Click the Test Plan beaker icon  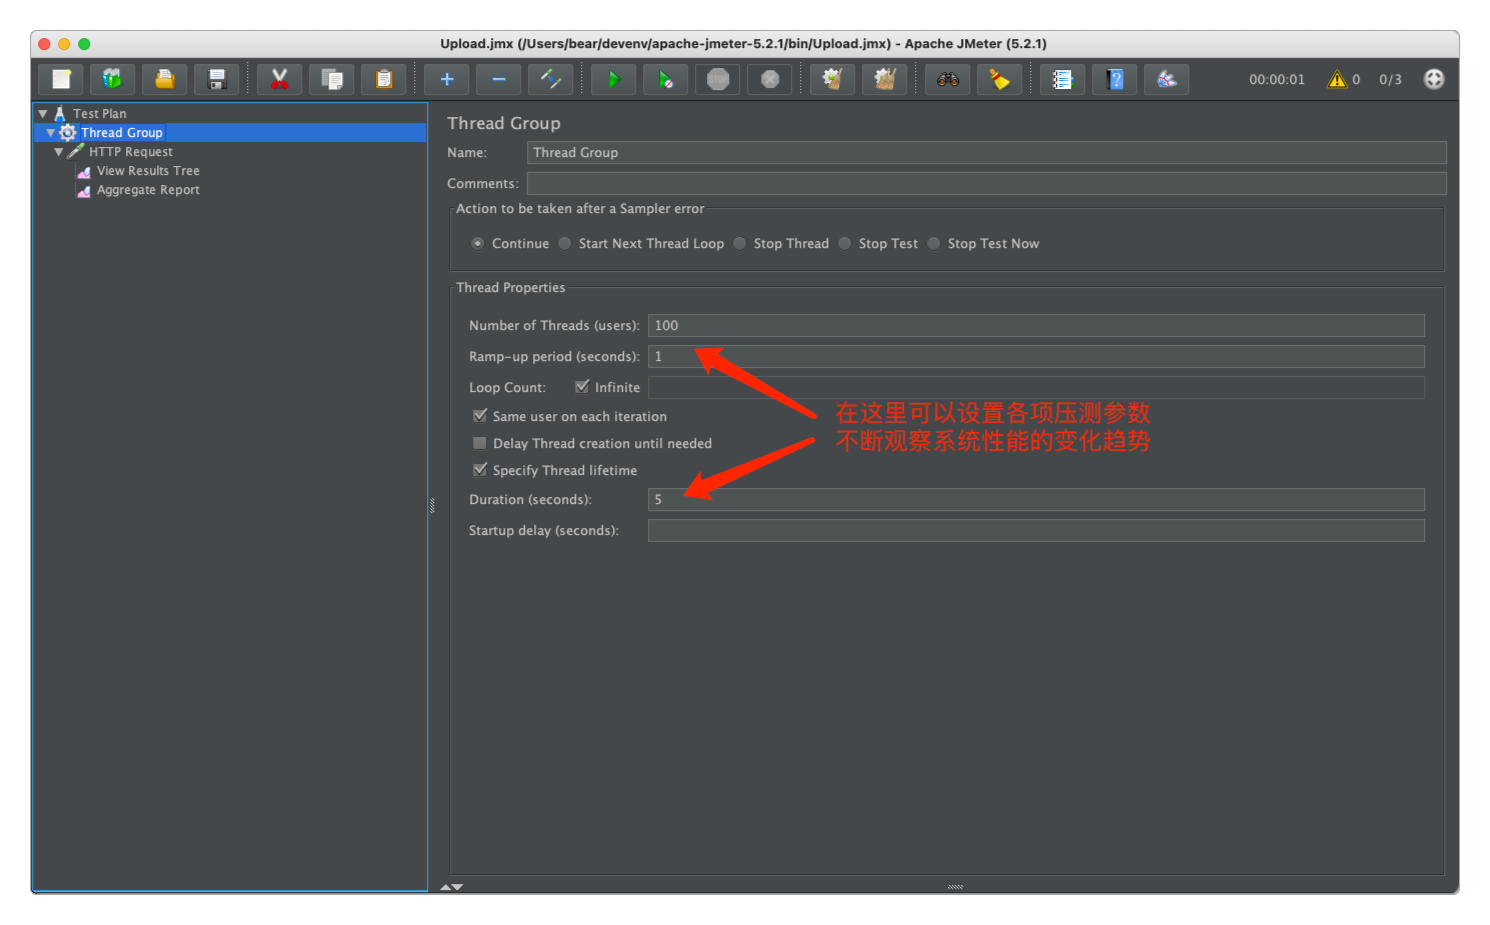click(x=60, y=113)
